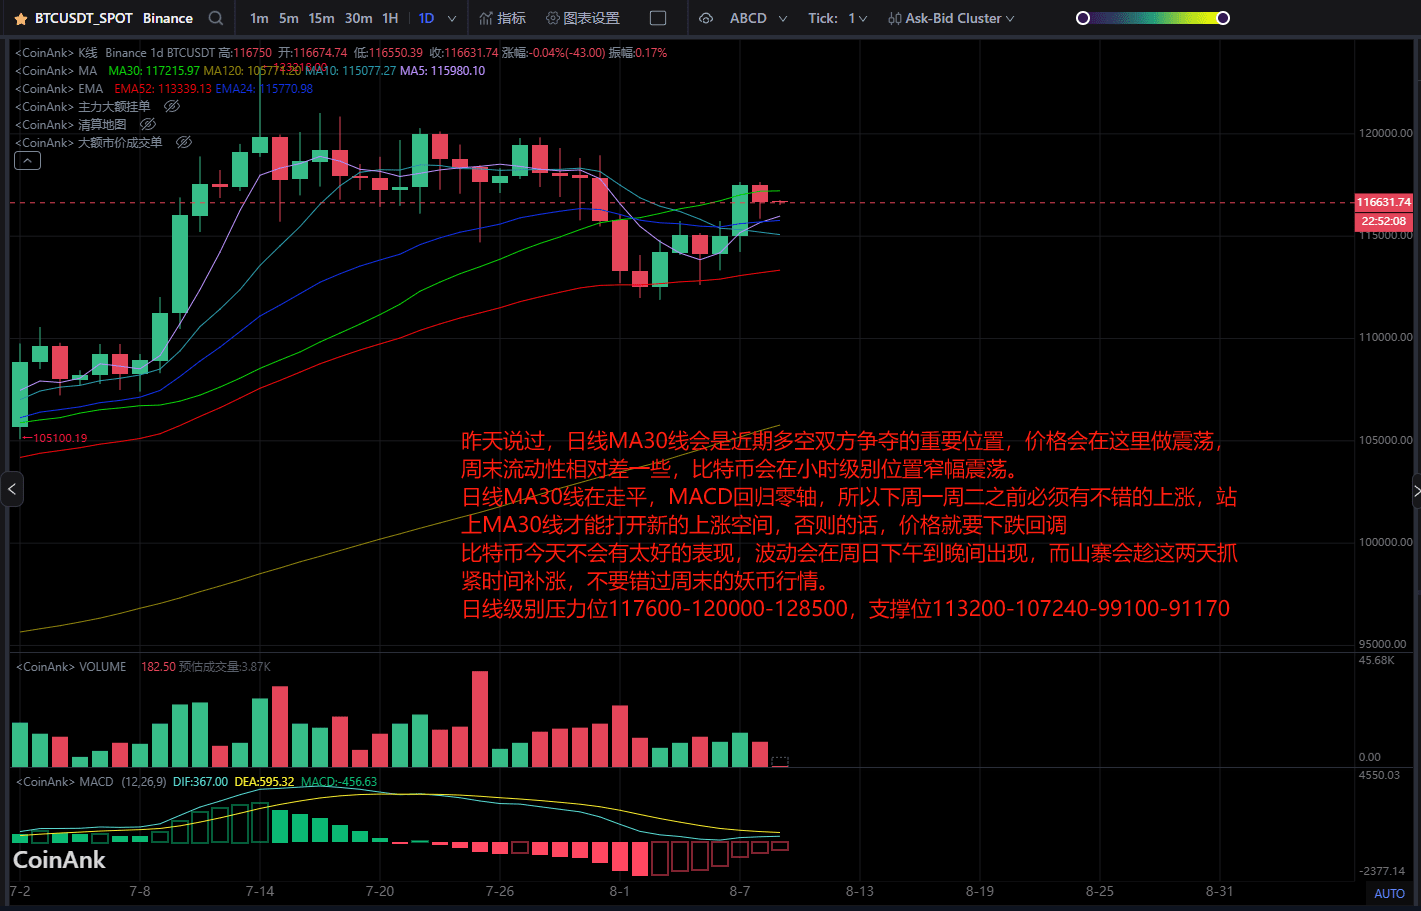
Task: Open the Ask-Bid Cluster dropdown
Action: (x=1010, y=19)
